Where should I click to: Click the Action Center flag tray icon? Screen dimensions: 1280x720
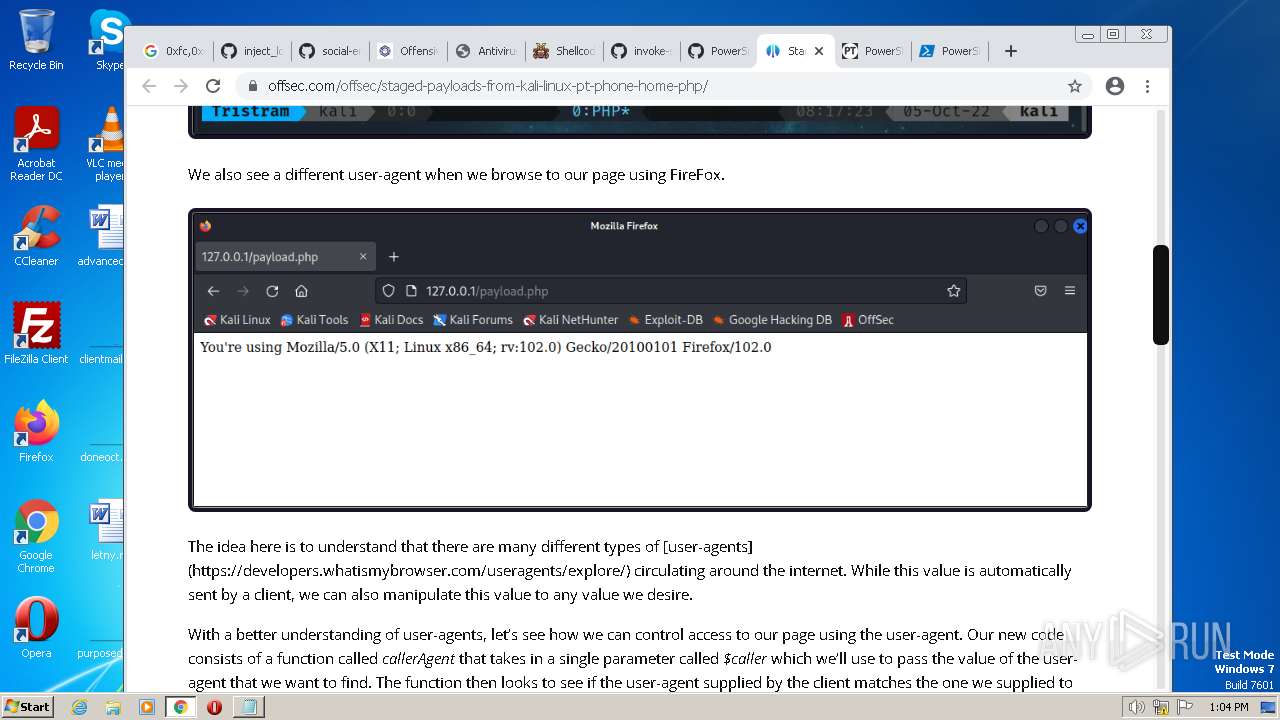pyautogui.click(x=1183, y=707)
